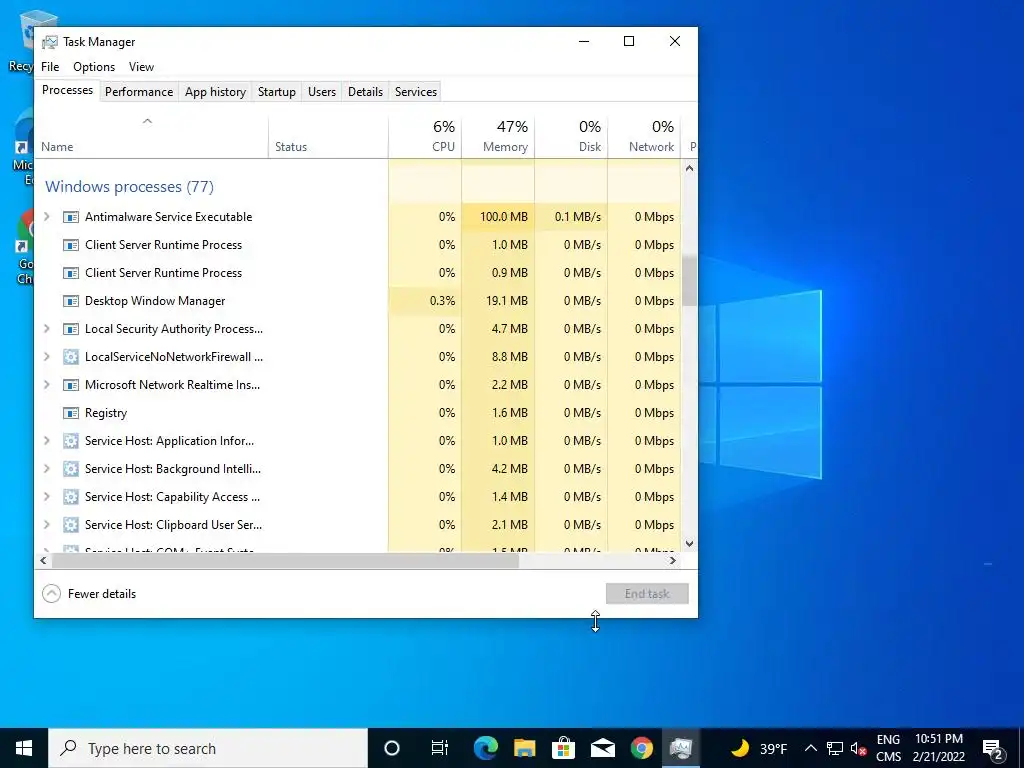Open the Mail app from the taskbar
1024x768 pixels.
[602, 748]
